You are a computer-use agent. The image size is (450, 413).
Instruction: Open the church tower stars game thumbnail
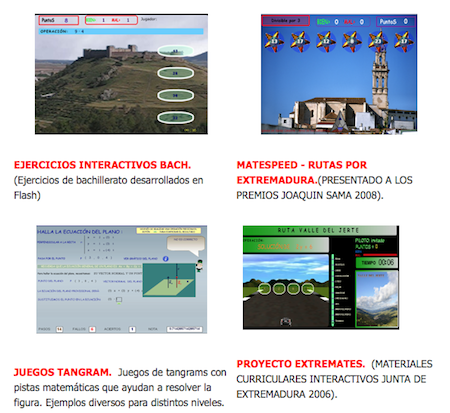point(339,74)
